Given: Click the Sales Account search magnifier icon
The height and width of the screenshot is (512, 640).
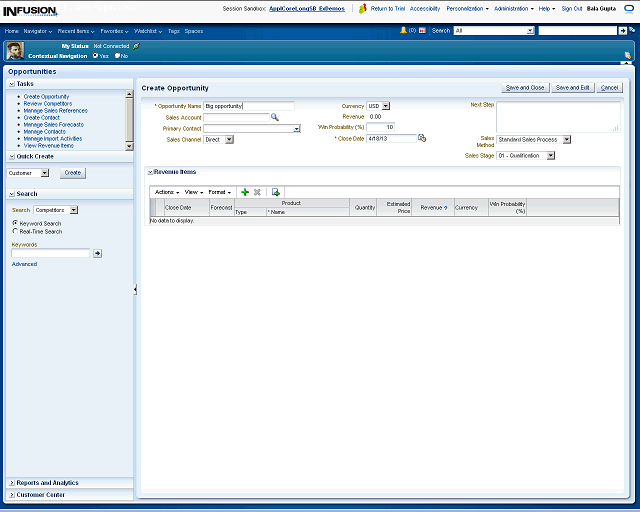Looking at the screenshot, I should (275, 117).
